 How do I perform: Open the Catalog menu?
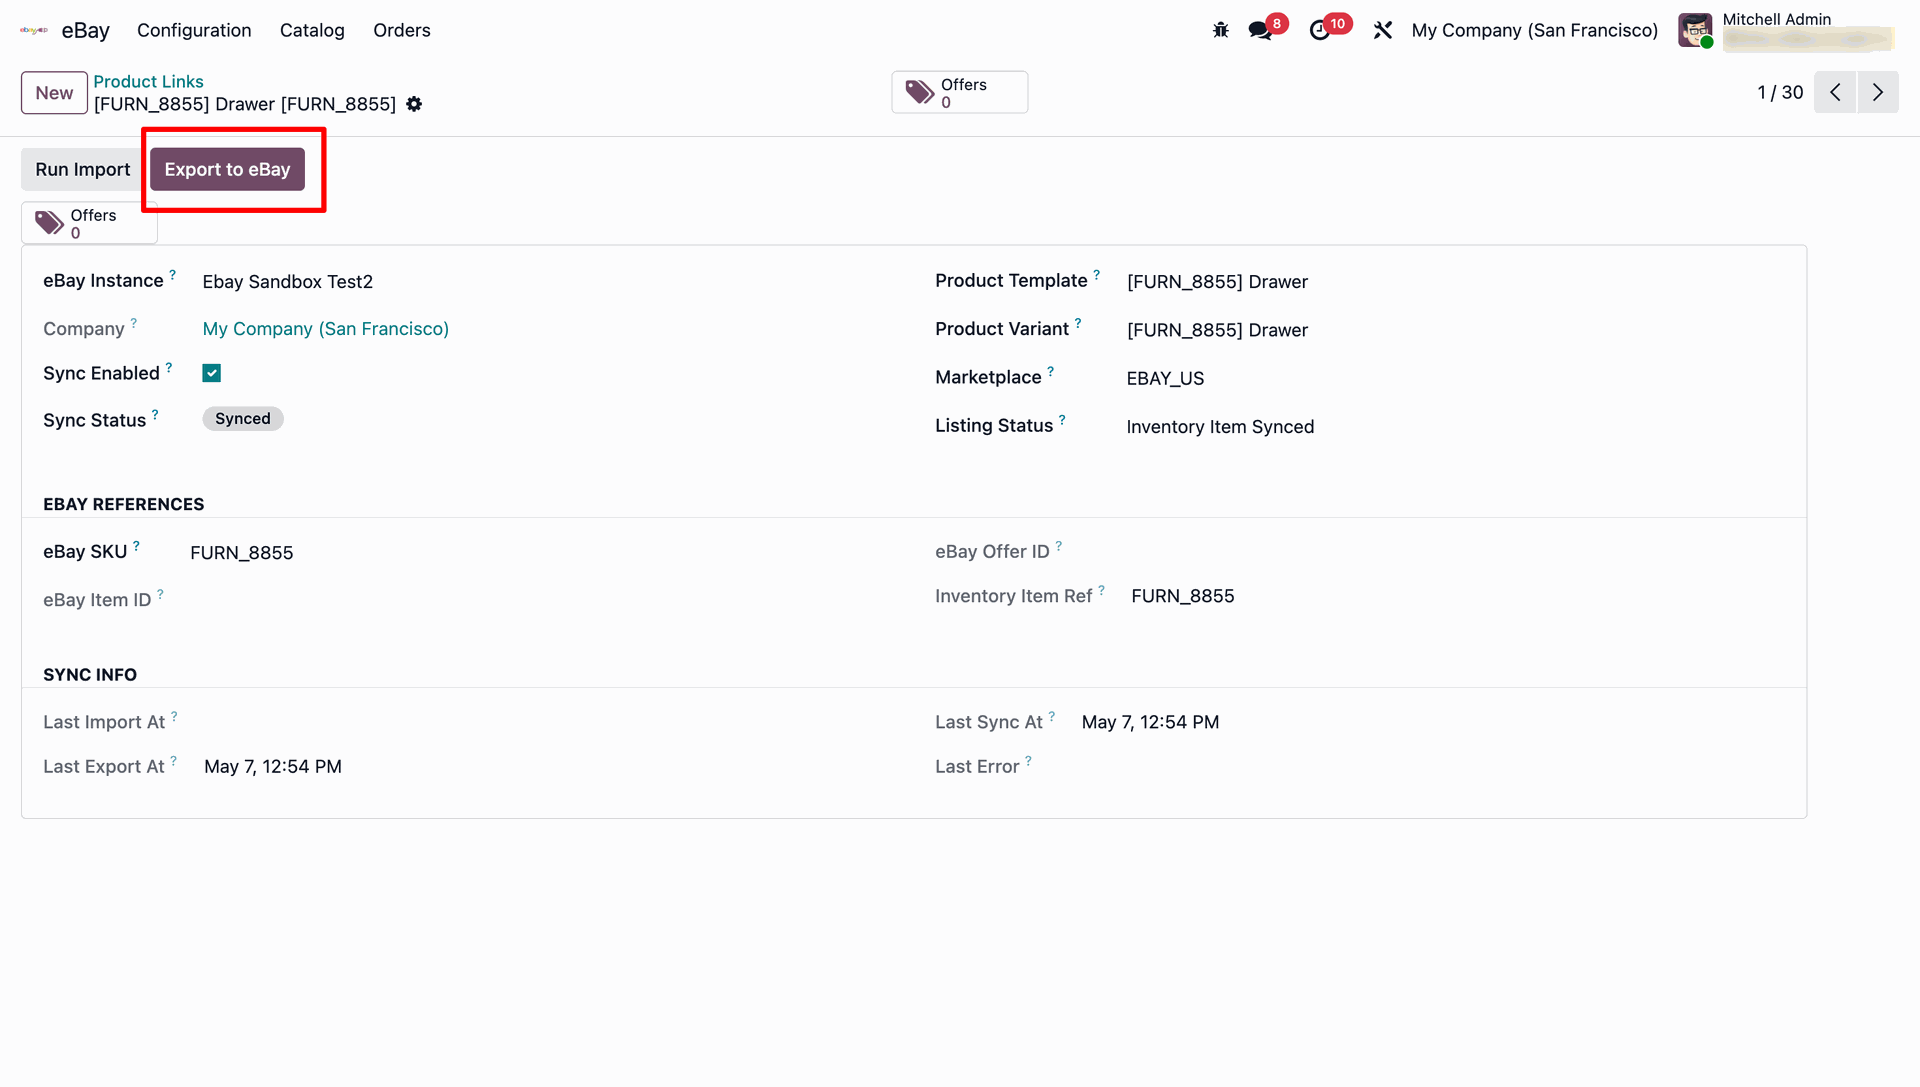(x=312, y=30)
